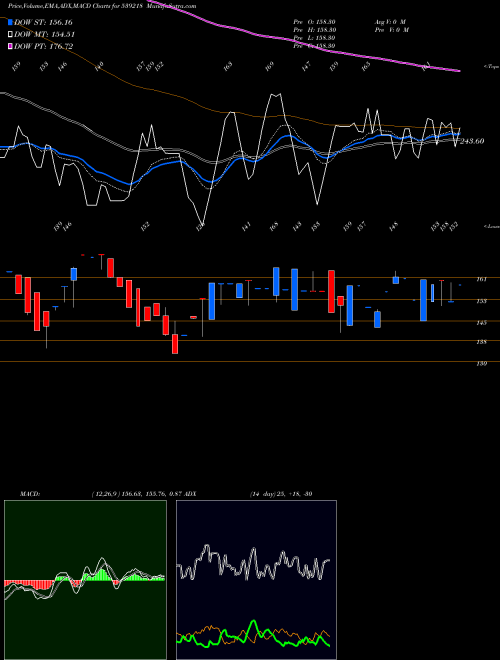Click the 'Pre H: 158.30' value

click(314, 30)
